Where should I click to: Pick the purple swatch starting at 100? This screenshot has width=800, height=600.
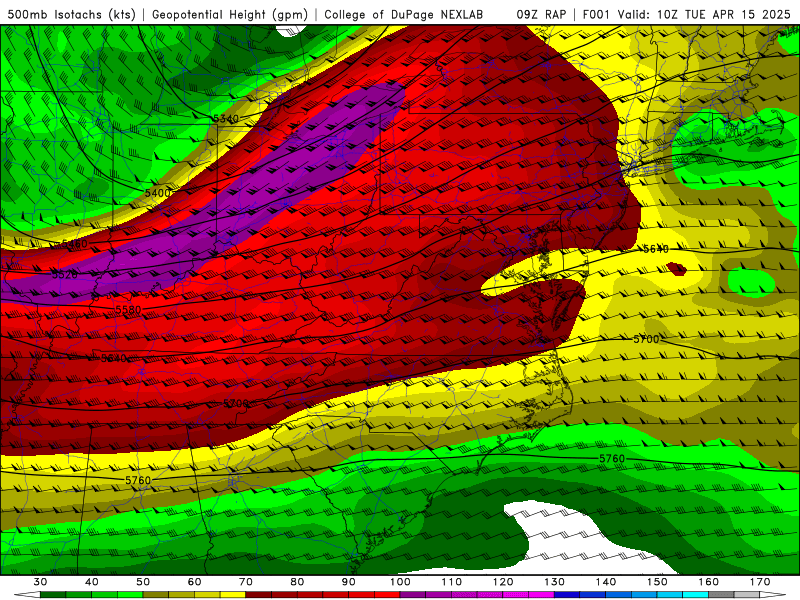(x=413, y=595)
